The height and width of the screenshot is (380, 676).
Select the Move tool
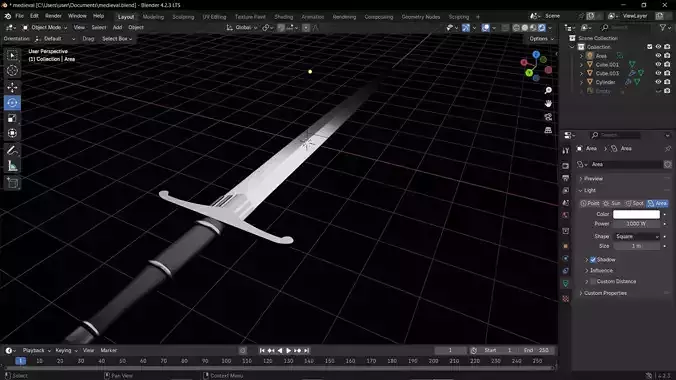click(12, 88)
